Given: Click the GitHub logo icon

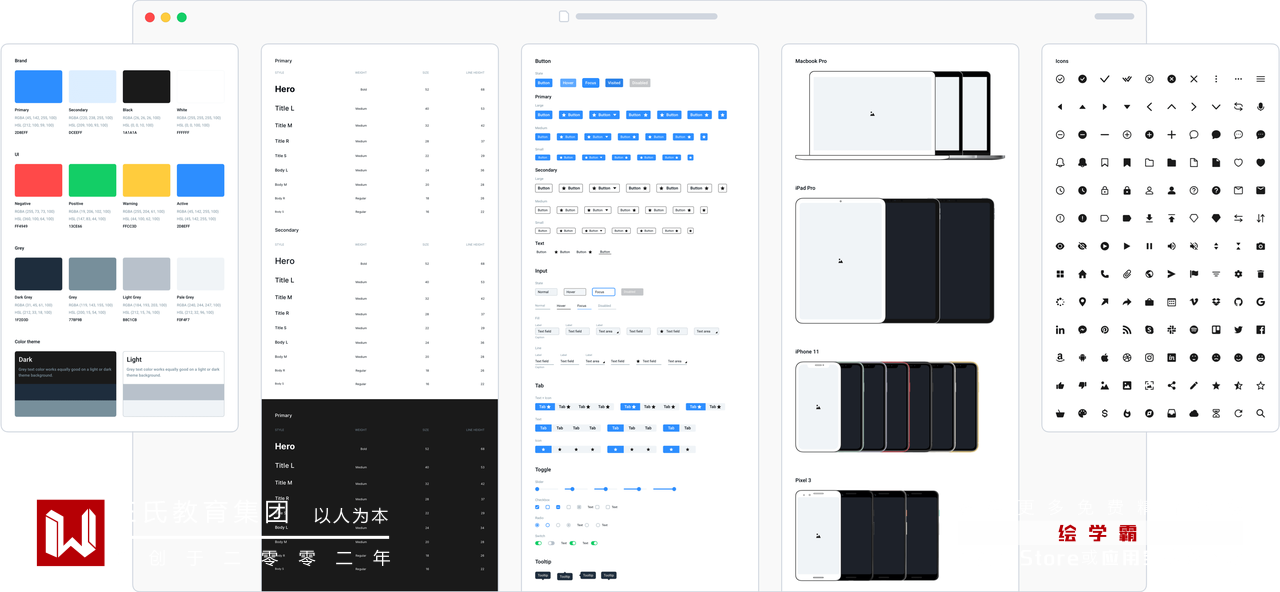Looking at the screenshot, I should [x=1238, y=301].
